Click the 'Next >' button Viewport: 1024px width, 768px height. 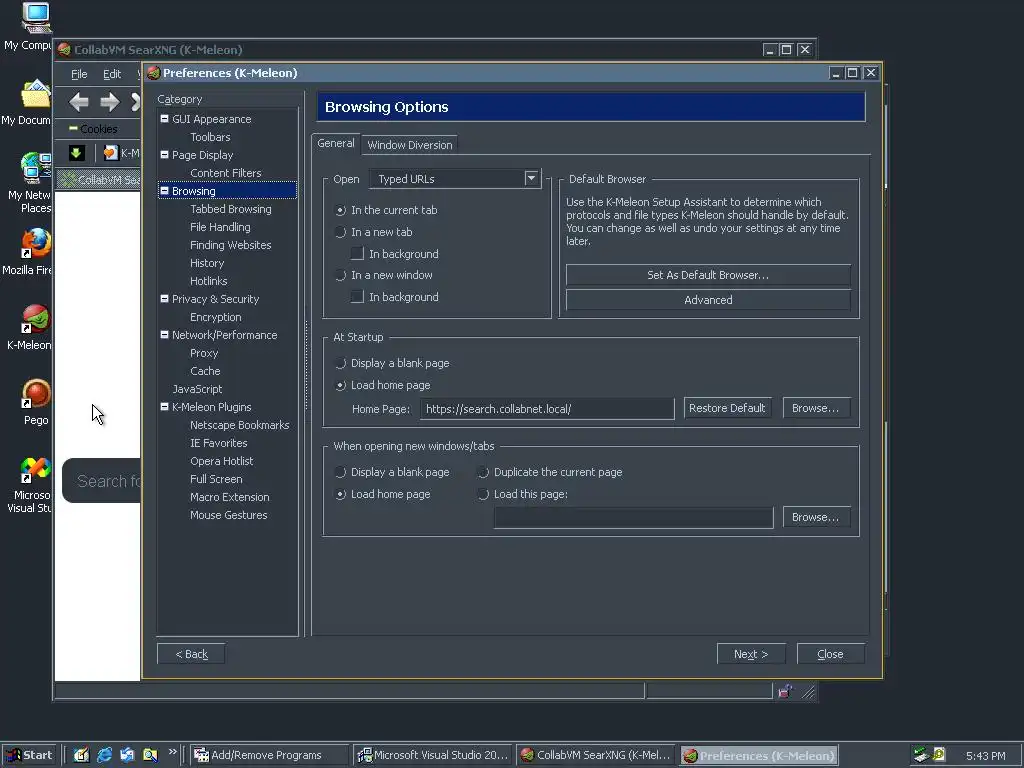click(x=751, y=654)
